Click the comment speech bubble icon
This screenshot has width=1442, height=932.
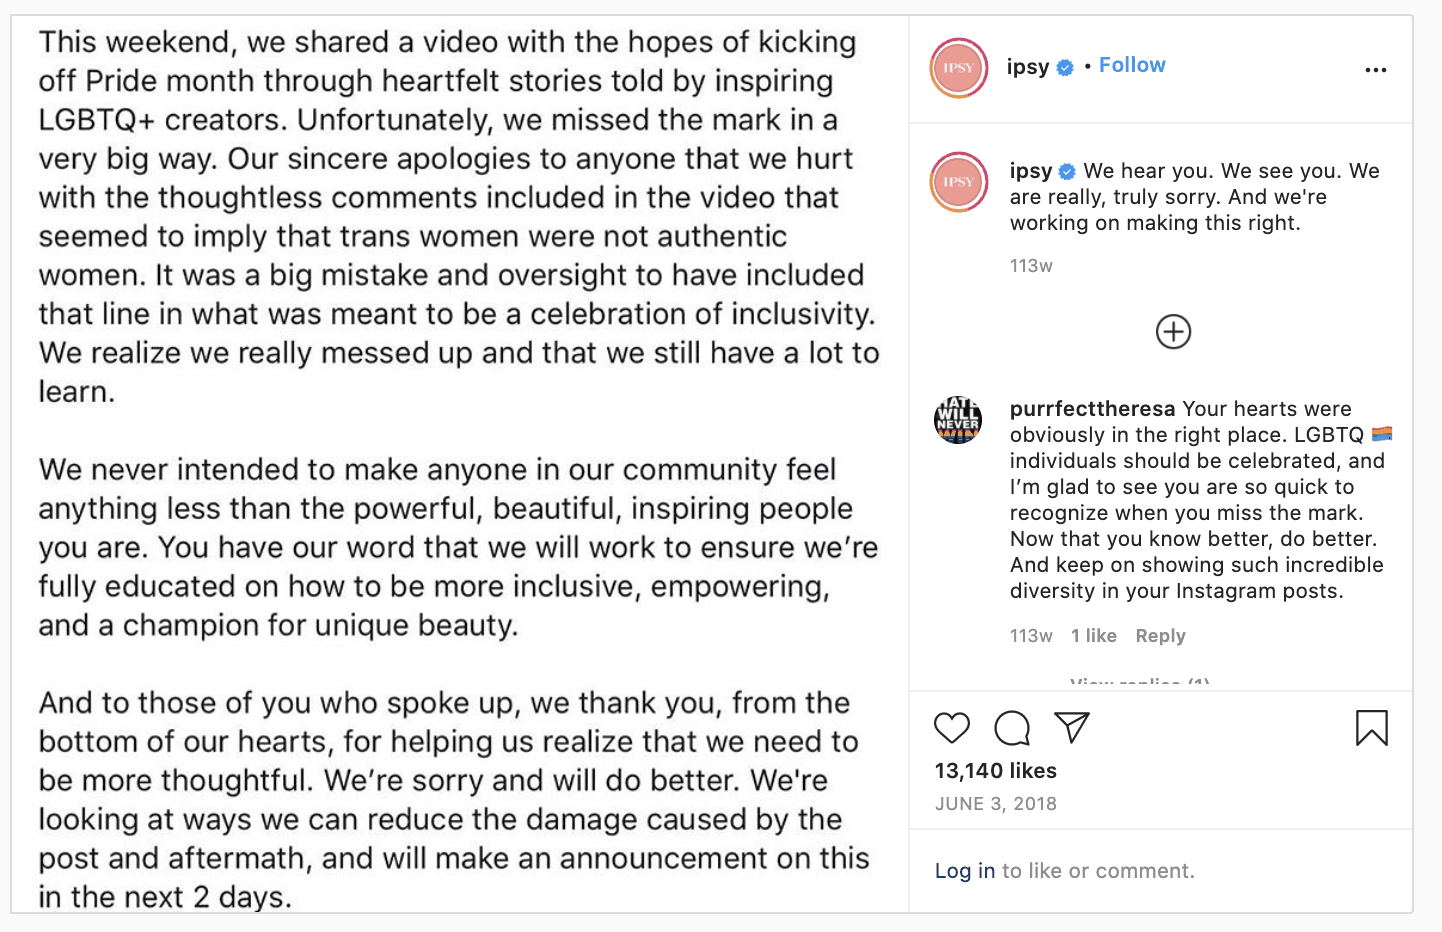[1012, 728]
